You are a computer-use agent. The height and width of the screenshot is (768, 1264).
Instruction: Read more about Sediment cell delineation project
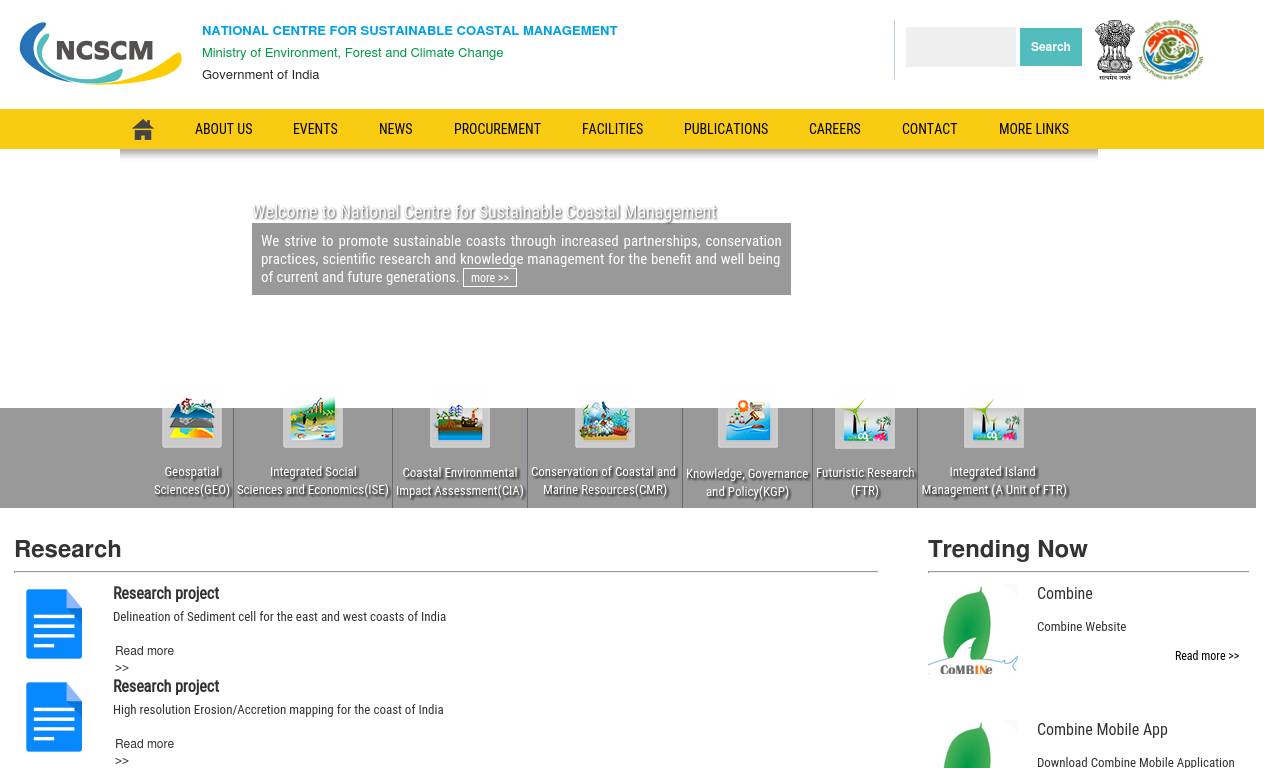(x=144, y=659)
